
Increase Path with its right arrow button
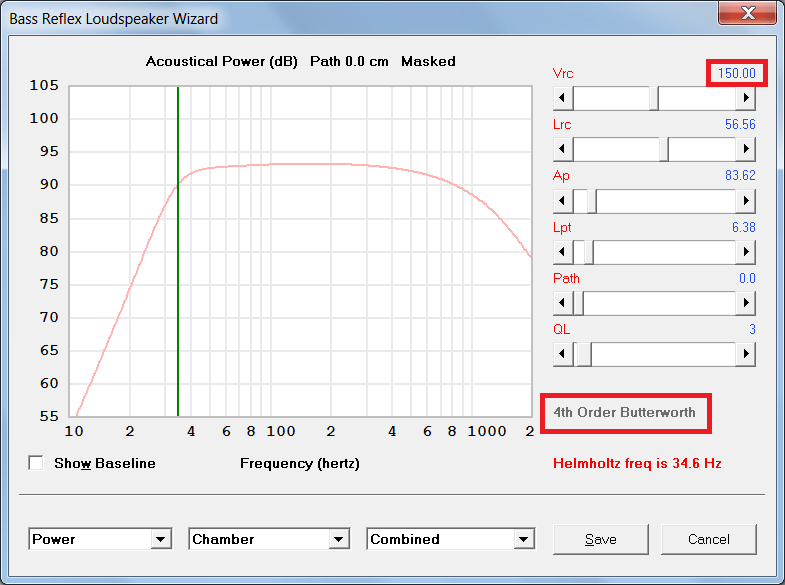(746, 303)
